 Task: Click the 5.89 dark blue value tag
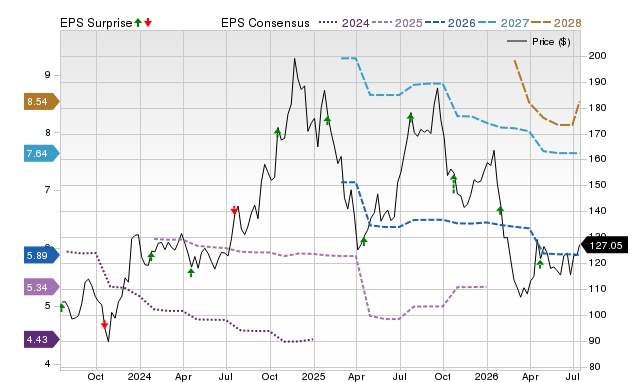(42, 256)
